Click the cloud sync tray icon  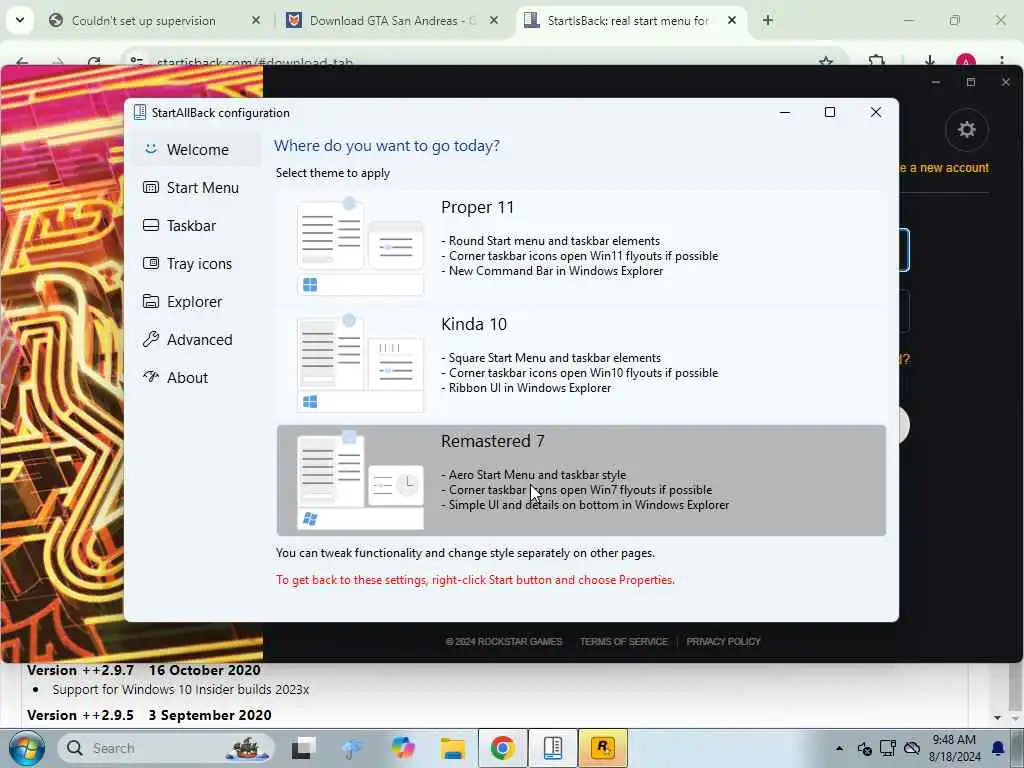[912, 748]
